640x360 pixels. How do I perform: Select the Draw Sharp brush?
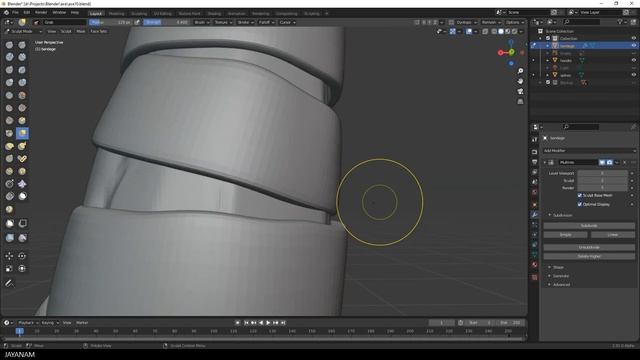click(22, 45)
